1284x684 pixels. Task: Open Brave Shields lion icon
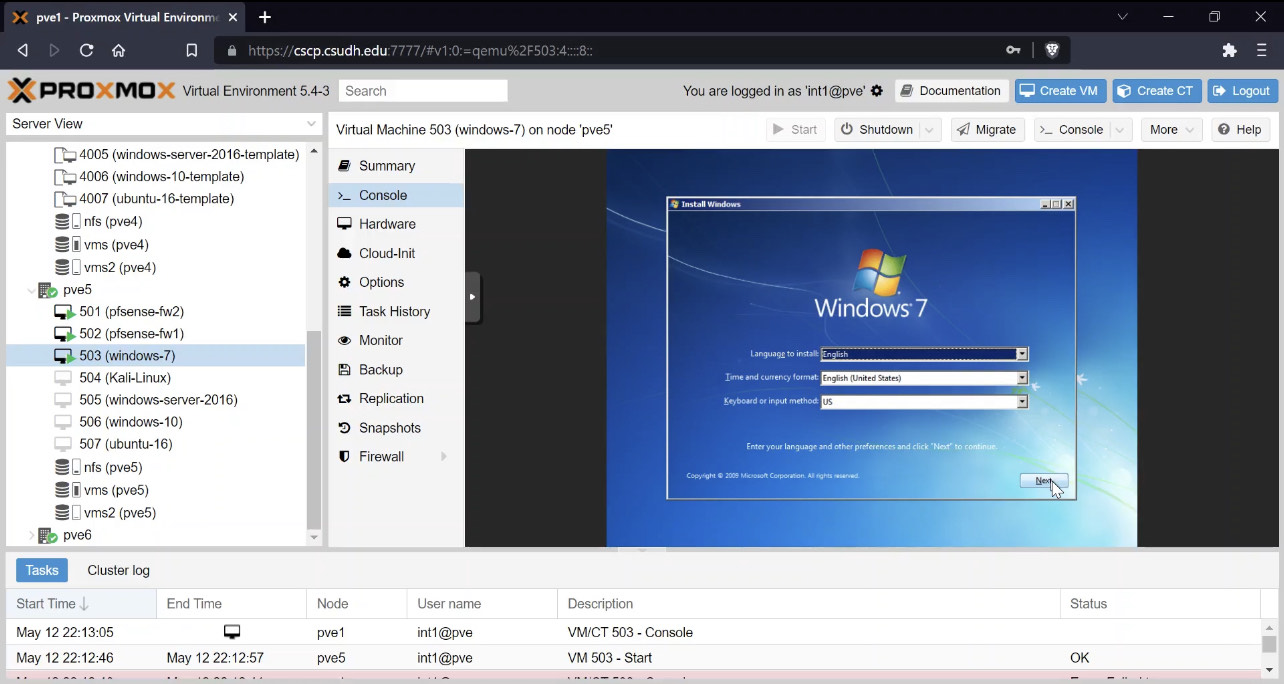1052,50
